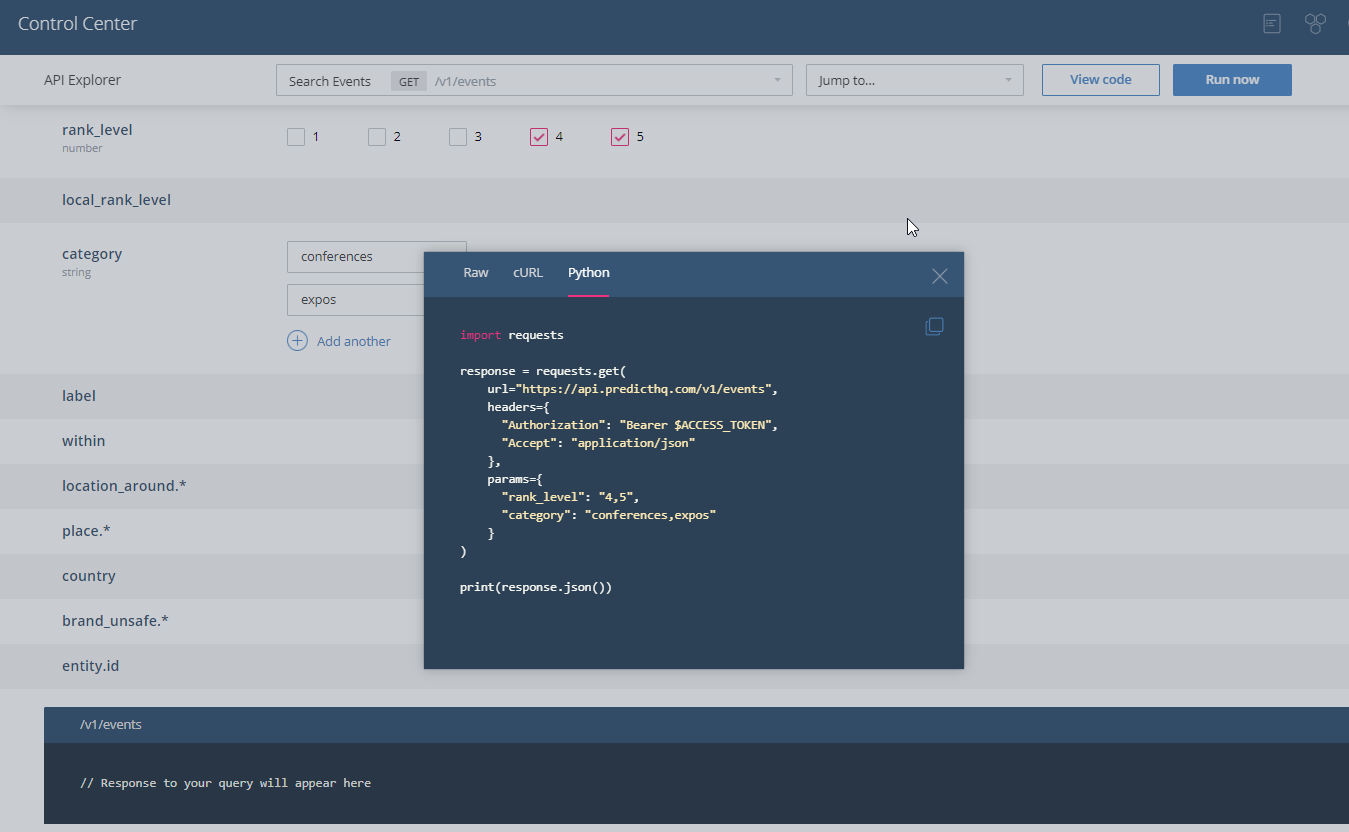
Task: Open the Search Events endpoint dropdown
Action: [x=534, y=80]
